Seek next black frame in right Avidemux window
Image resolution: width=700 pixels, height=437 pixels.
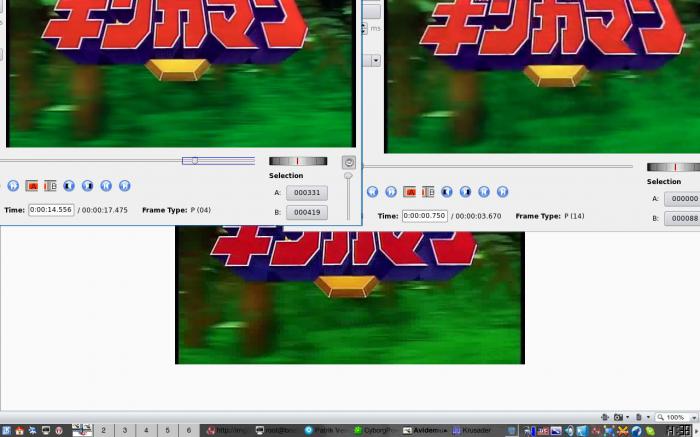(x=466, y=192)
